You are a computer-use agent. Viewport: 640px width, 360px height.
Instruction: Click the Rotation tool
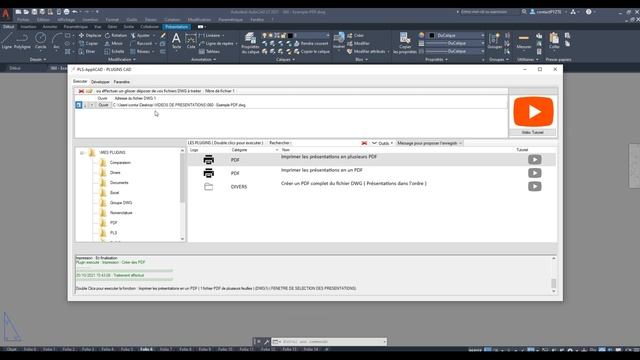coord(116,36)
